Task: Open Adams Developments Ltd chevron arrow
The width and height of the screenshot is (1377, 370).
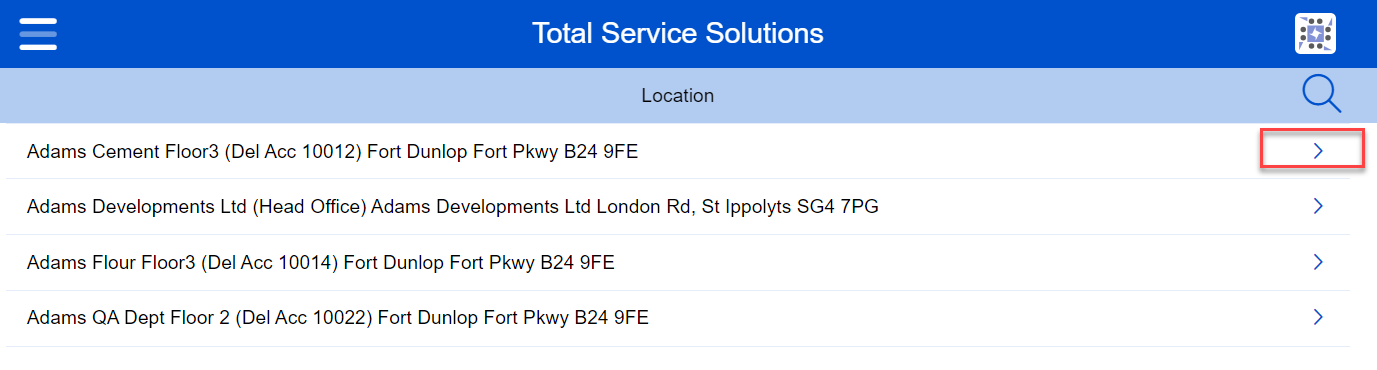Action: pos(1318,206)
